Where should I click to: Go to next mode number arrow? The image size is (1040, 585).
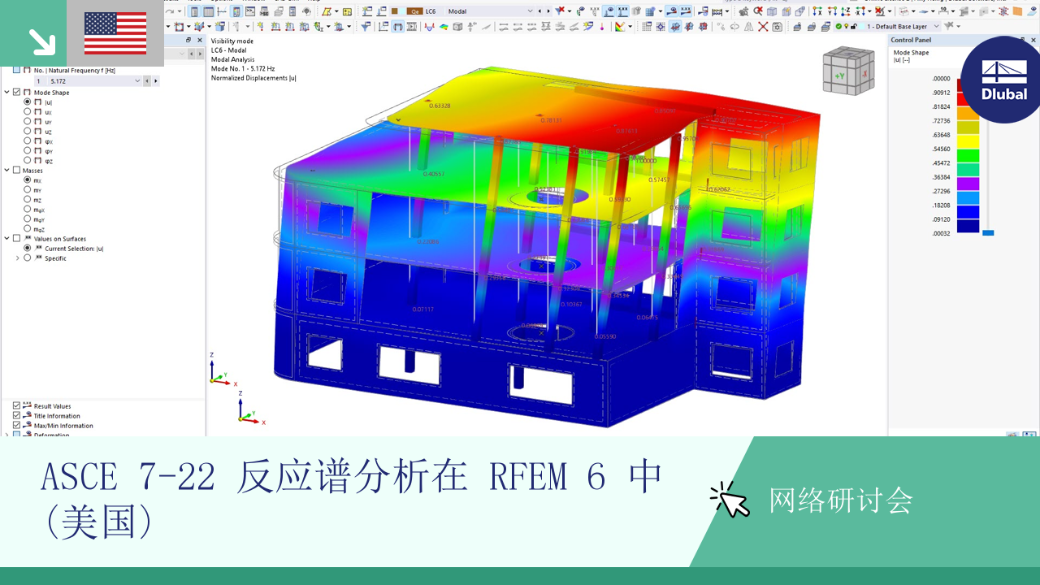point(156,81)
